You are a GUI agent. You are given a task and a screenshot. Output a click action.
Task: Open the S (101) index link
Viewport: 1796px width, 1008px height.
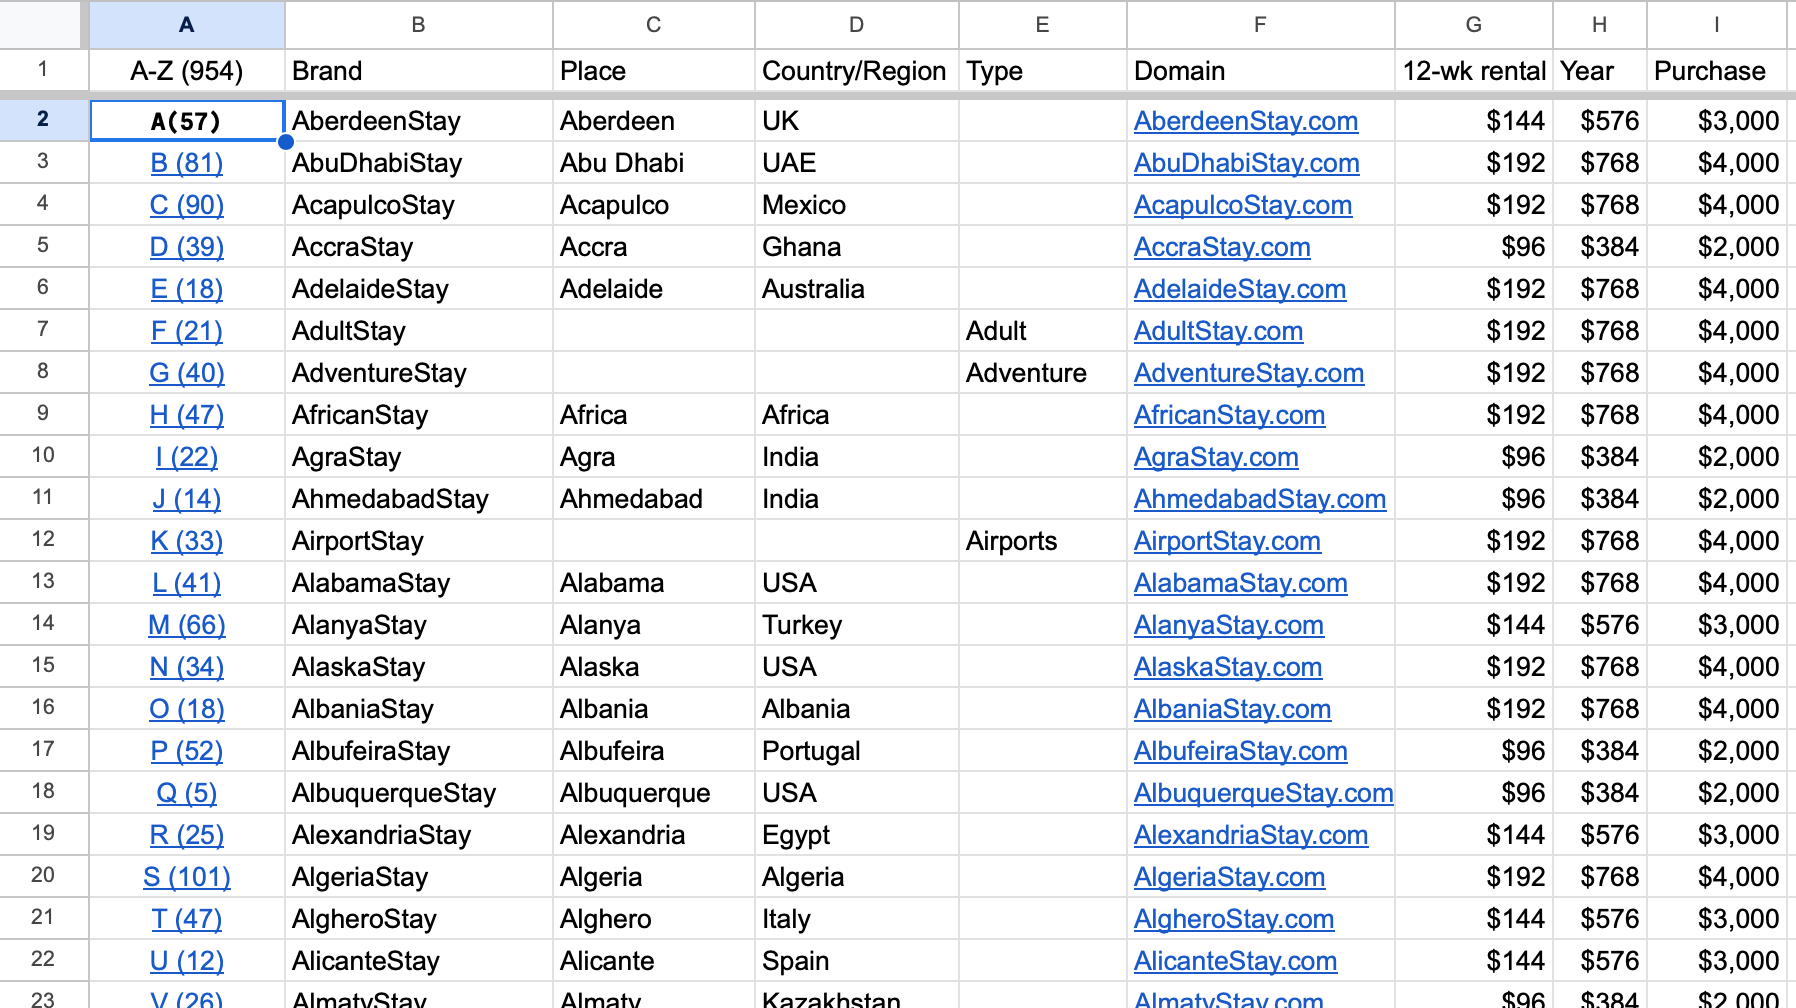pos(186,877)
